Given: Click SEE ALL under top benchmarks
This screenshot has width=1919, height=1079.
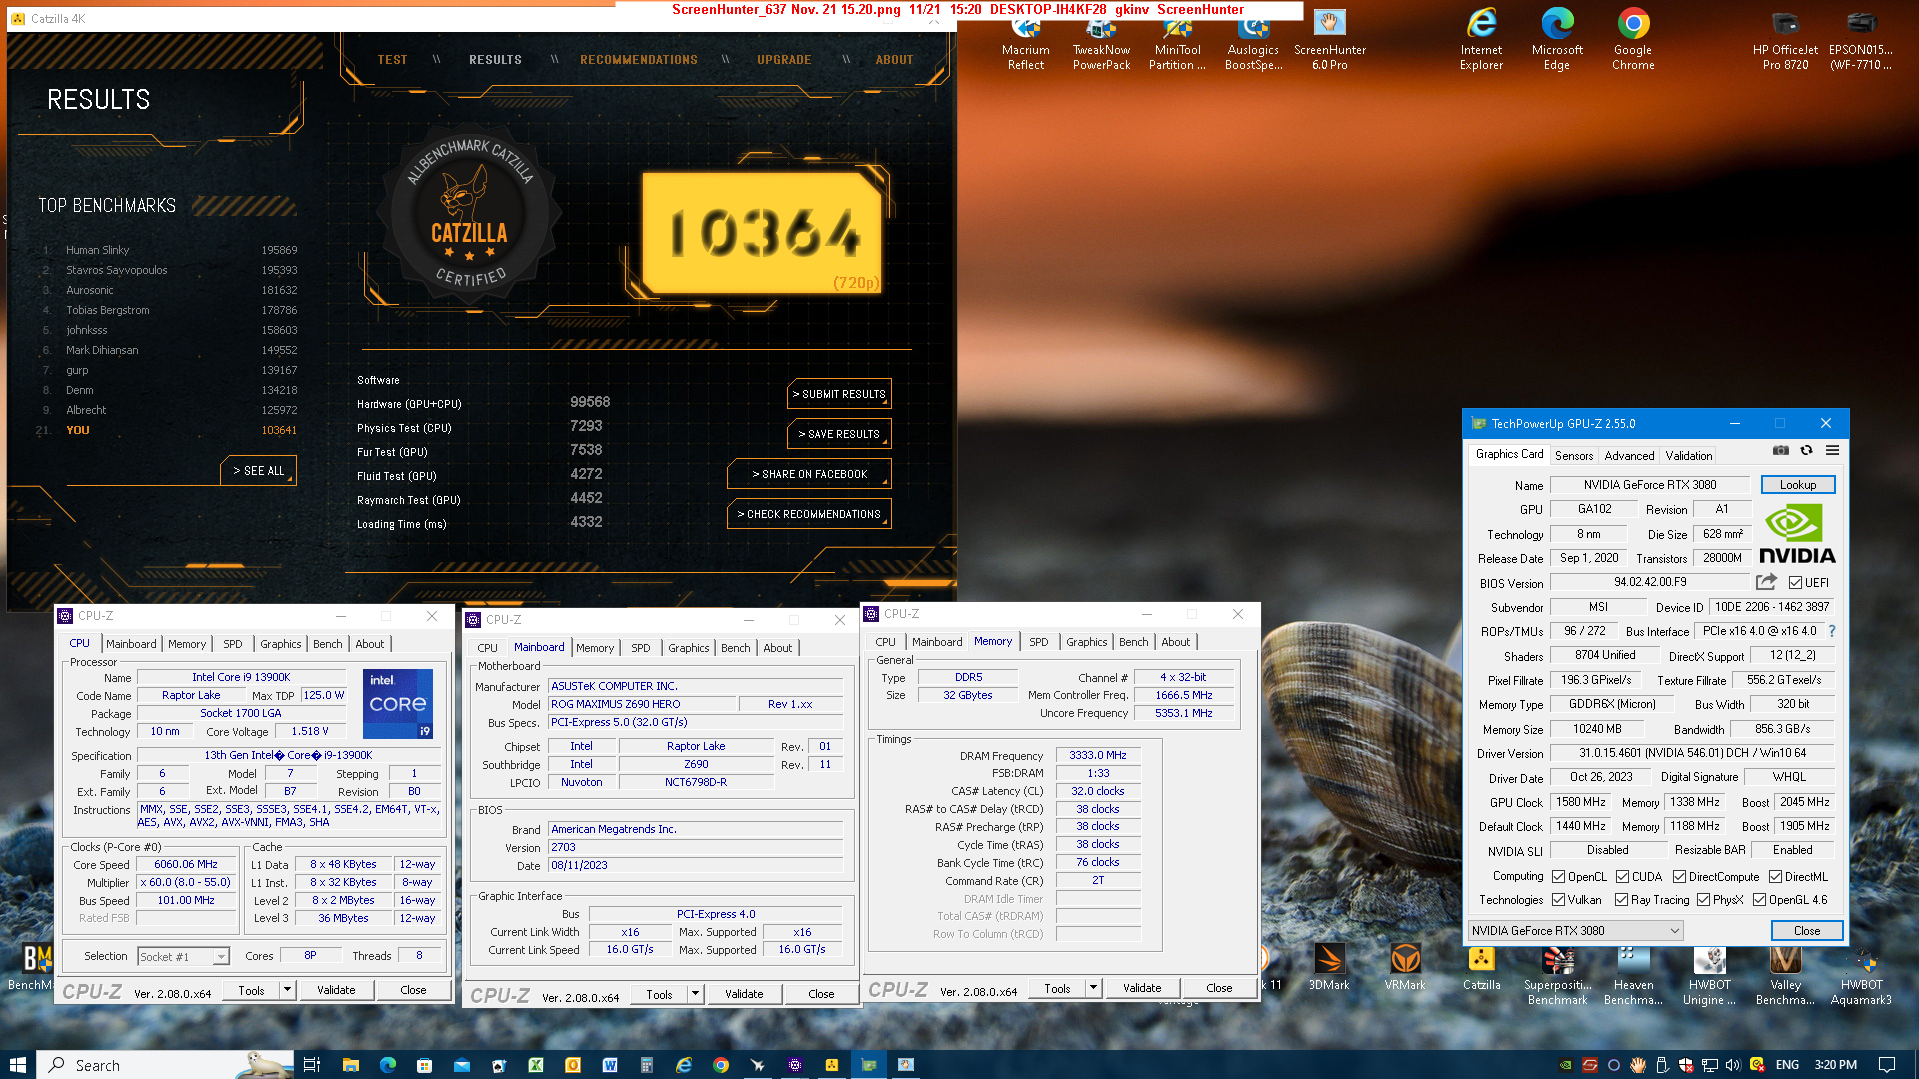Looking at the screenshot, I should click(x=258, y=471).
